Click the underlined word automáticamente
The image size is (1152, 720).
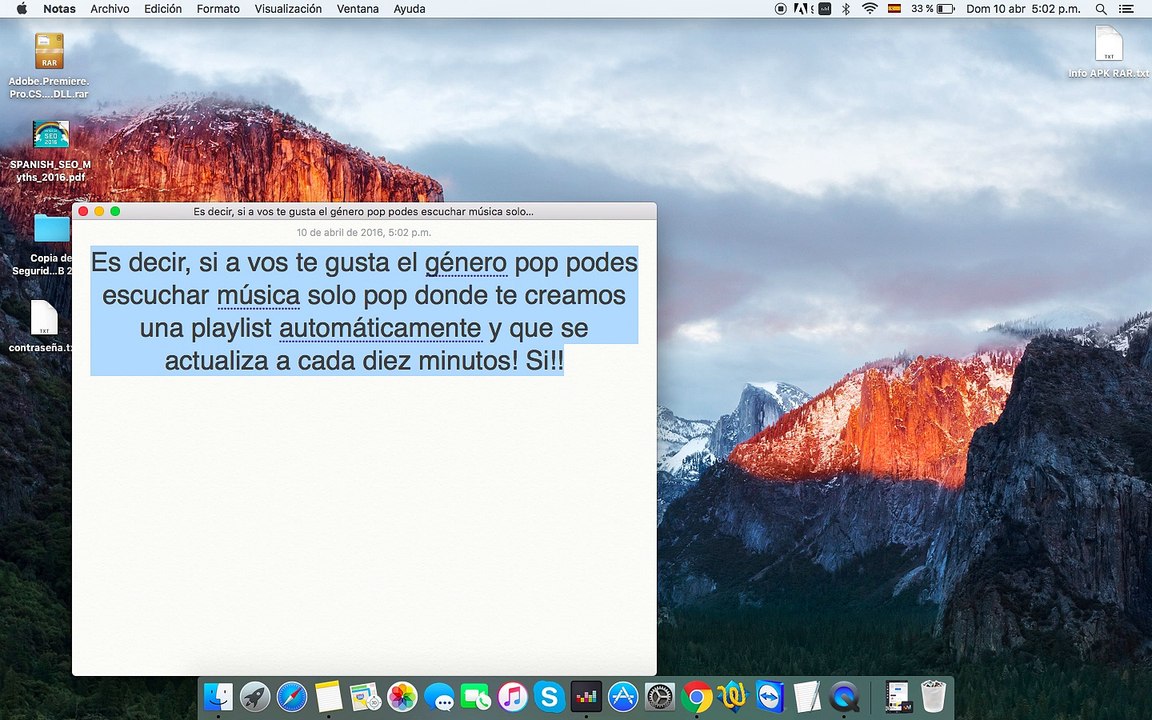(380, 328)
